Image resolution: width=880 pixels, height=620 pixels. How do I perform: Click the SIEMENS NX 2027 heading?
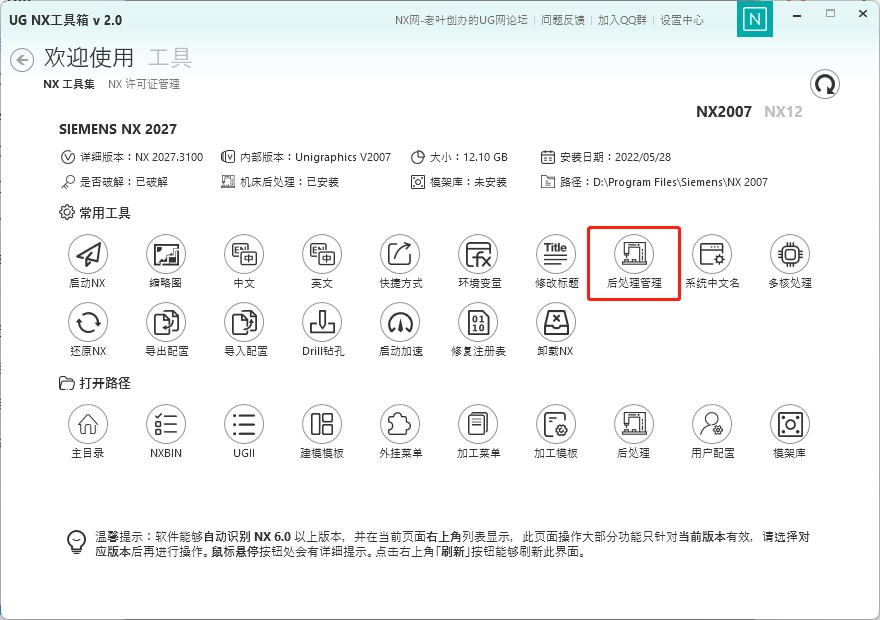tap(118, 129)
